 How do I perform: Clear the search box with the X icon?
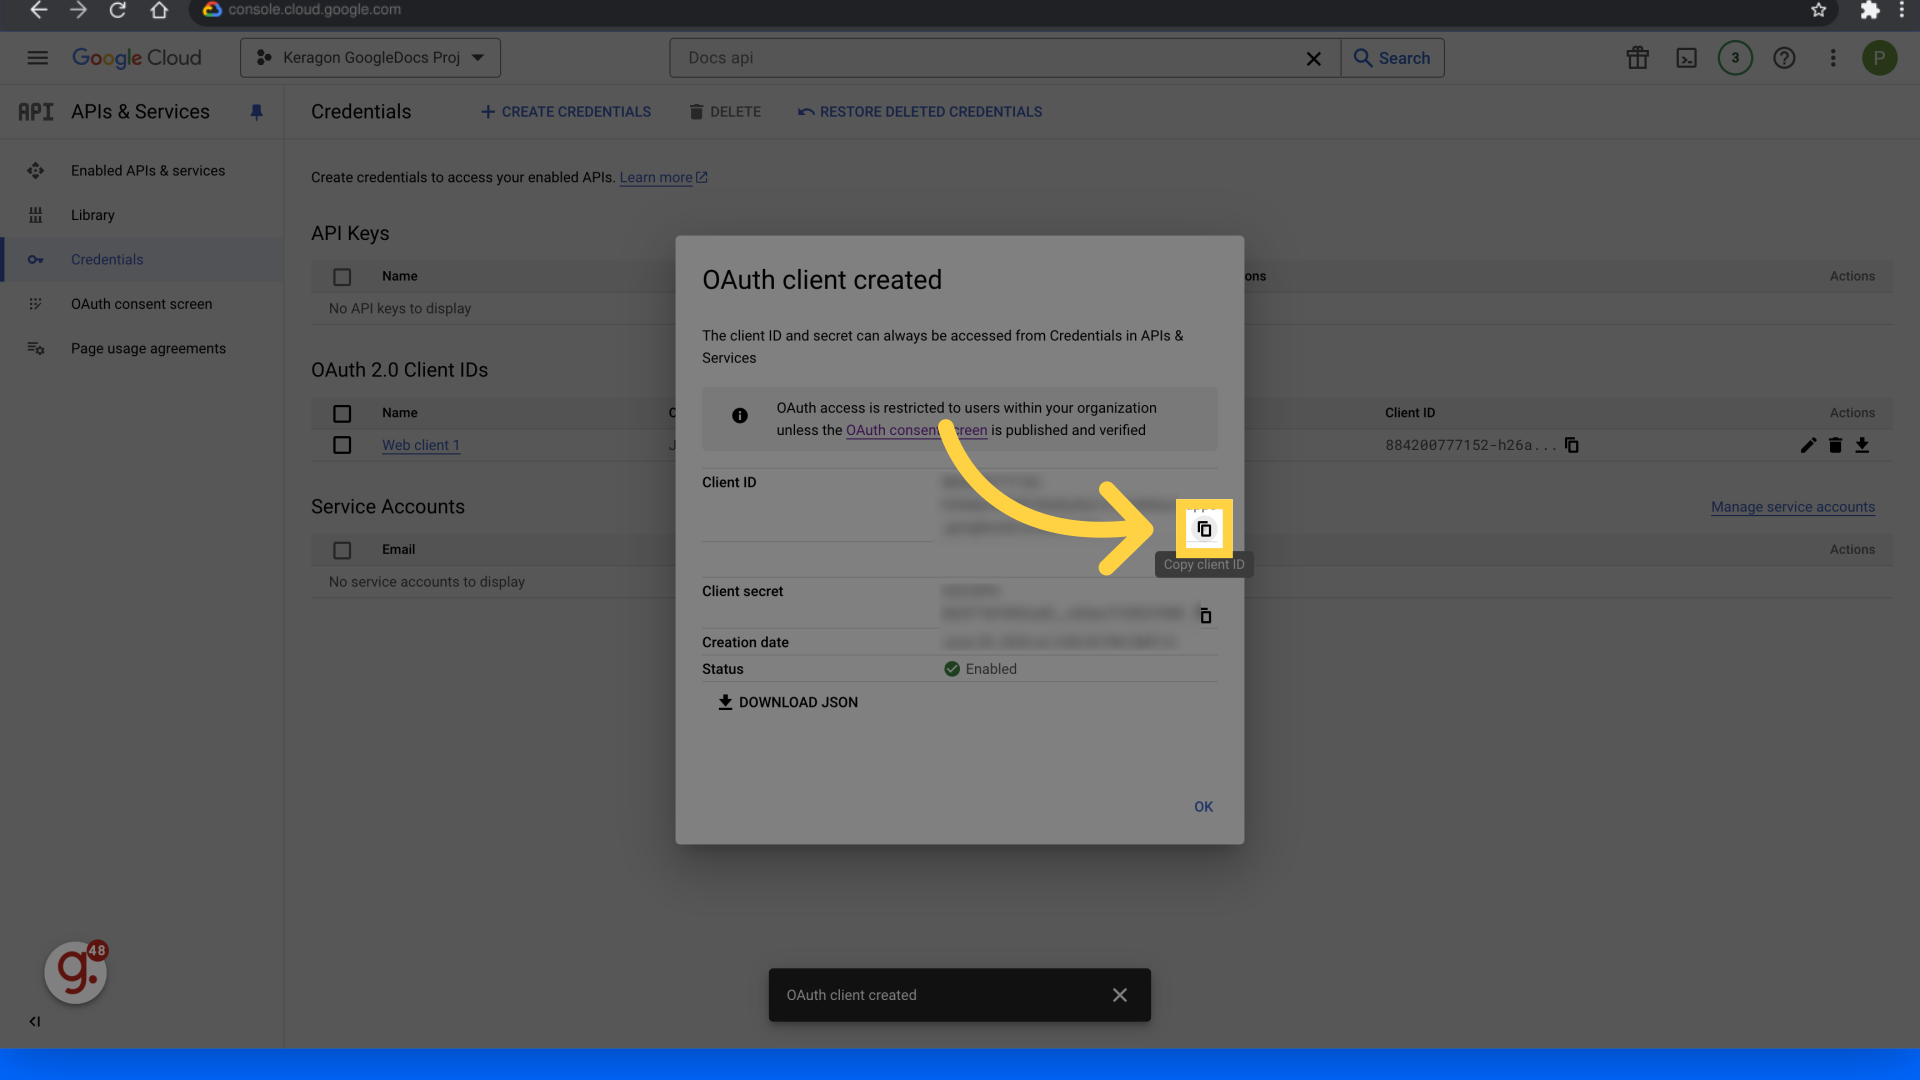(x=1314, y=59)
